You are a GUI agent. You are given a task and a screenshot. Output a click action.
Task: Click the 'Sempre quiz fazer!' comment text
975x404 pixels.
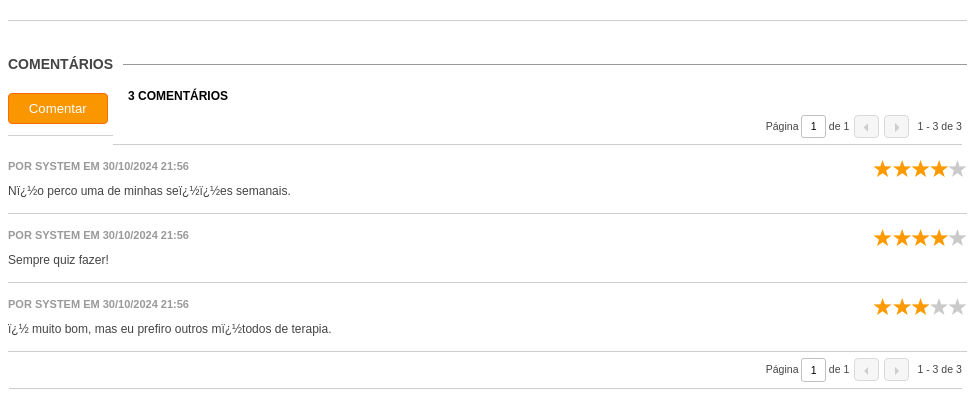click(58, 260)
